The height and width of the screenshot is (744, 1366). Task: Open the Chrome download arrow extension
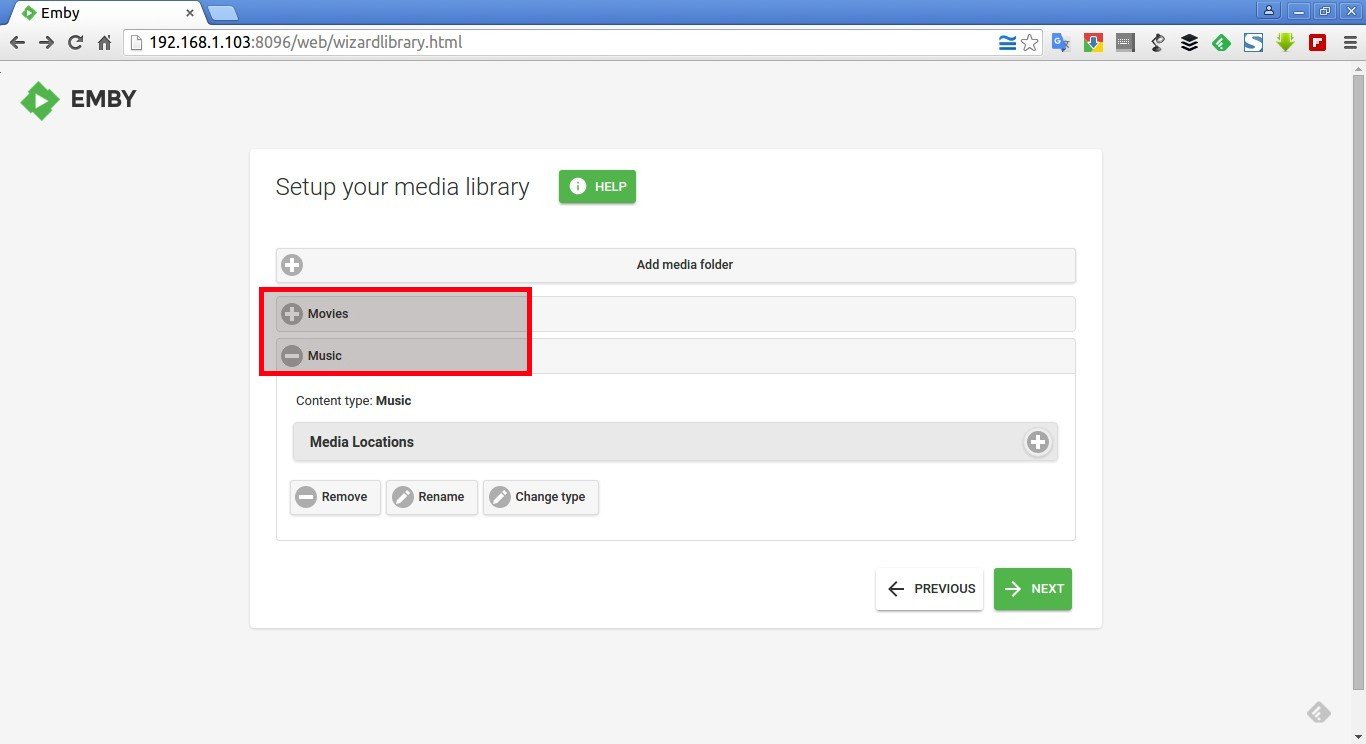(1093, 43)
